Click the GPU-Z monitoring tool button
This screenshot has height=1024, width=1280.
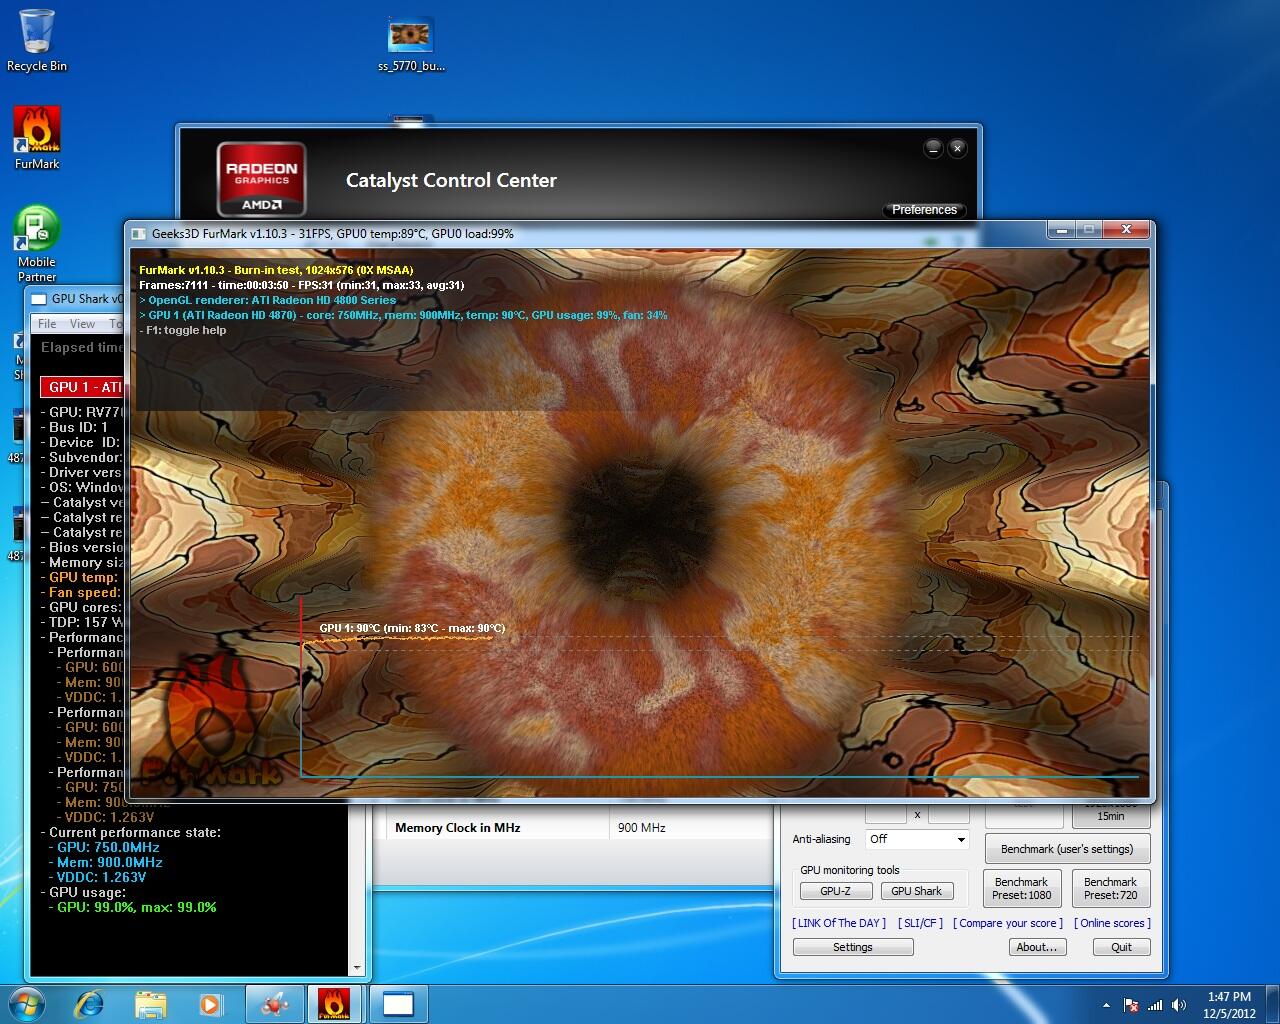[836, 891]
